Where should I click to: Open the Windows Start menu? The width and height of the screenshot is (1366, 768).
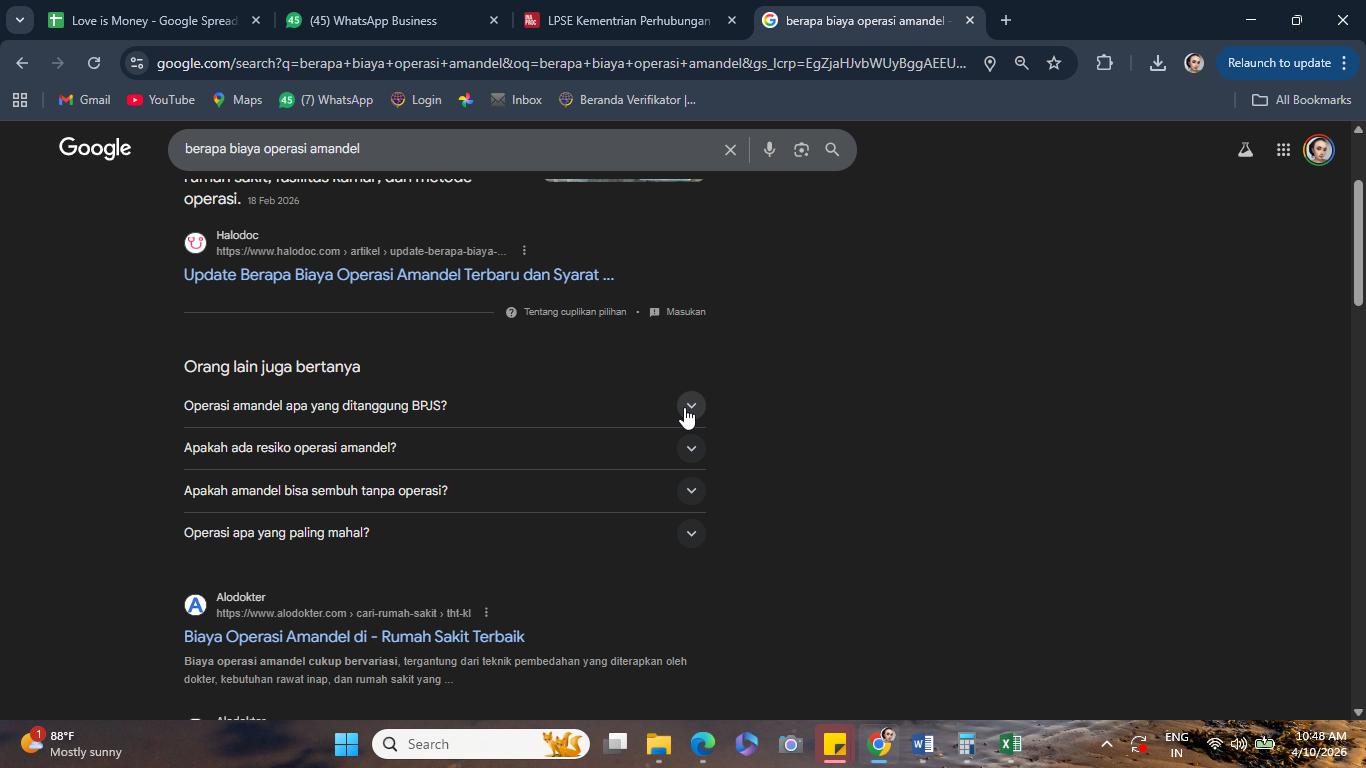pos(346,744)
